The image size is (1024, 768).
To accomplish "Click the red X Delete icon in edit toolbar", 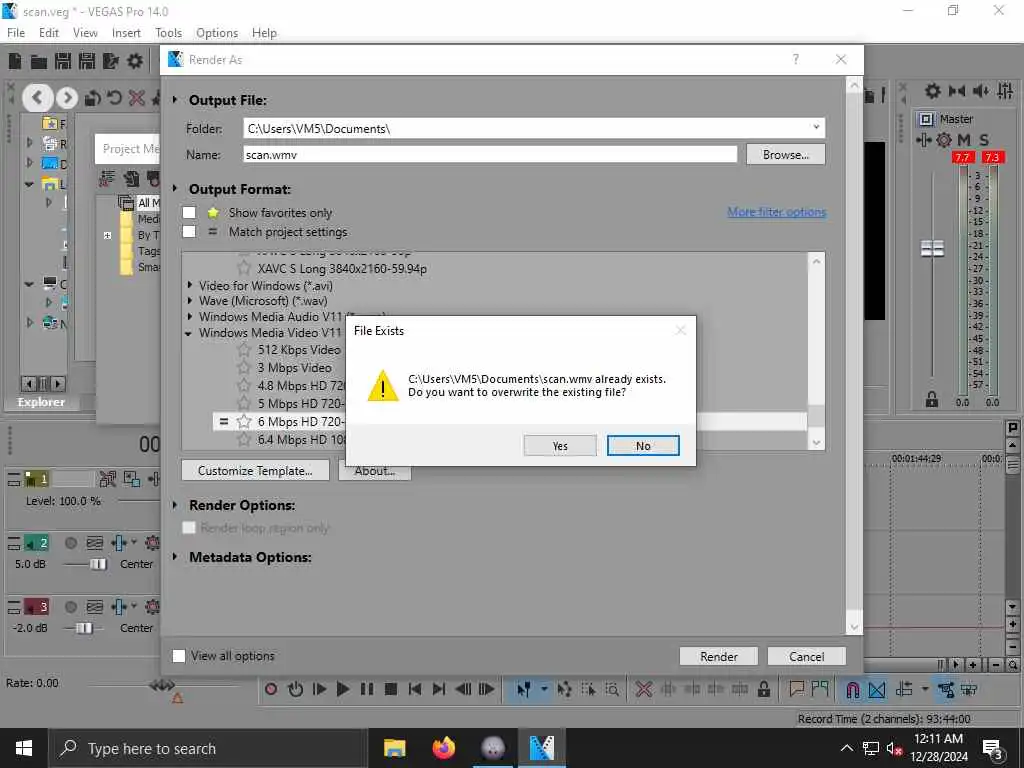I will point(644,689).
